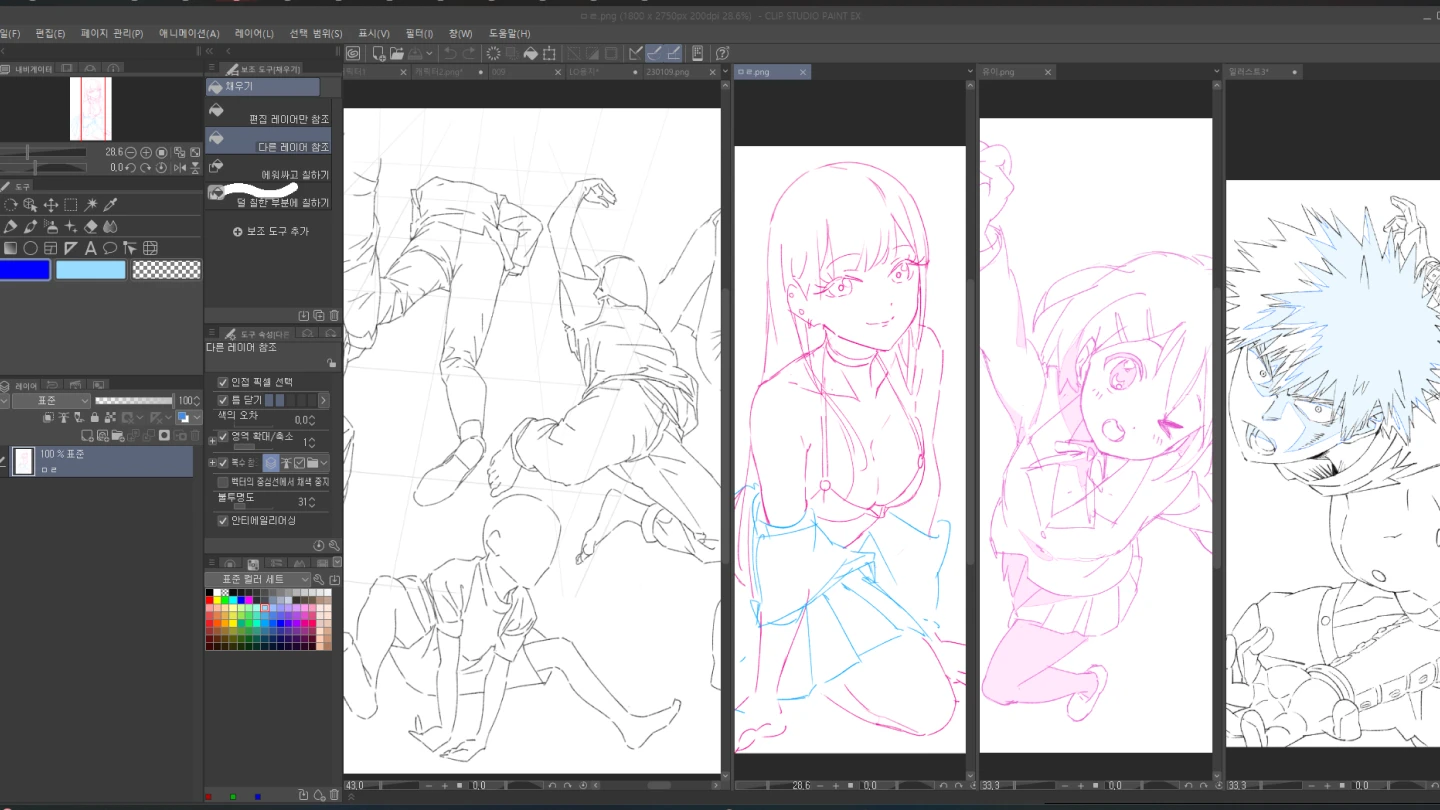Select the Frame border tool
Image resolution: width=1440 pixels, height=810 pixels.
tap(50, 248)
